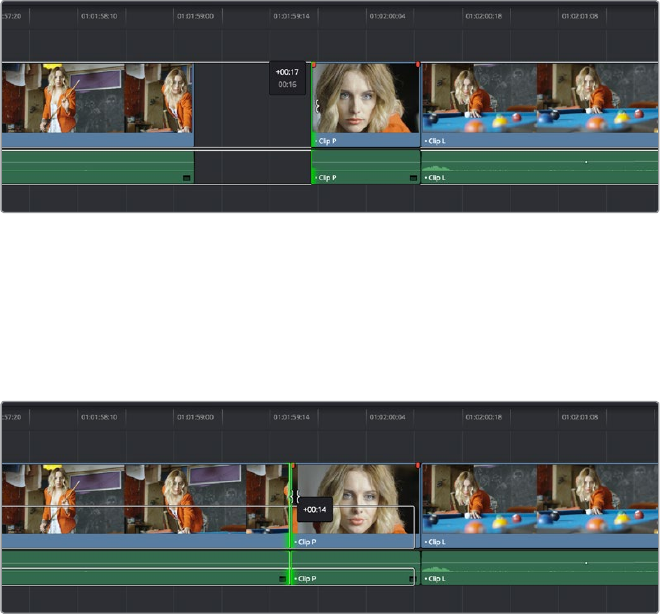Click ruler timecode 01:01:59:00 in lower timeline

click(195, 417)
